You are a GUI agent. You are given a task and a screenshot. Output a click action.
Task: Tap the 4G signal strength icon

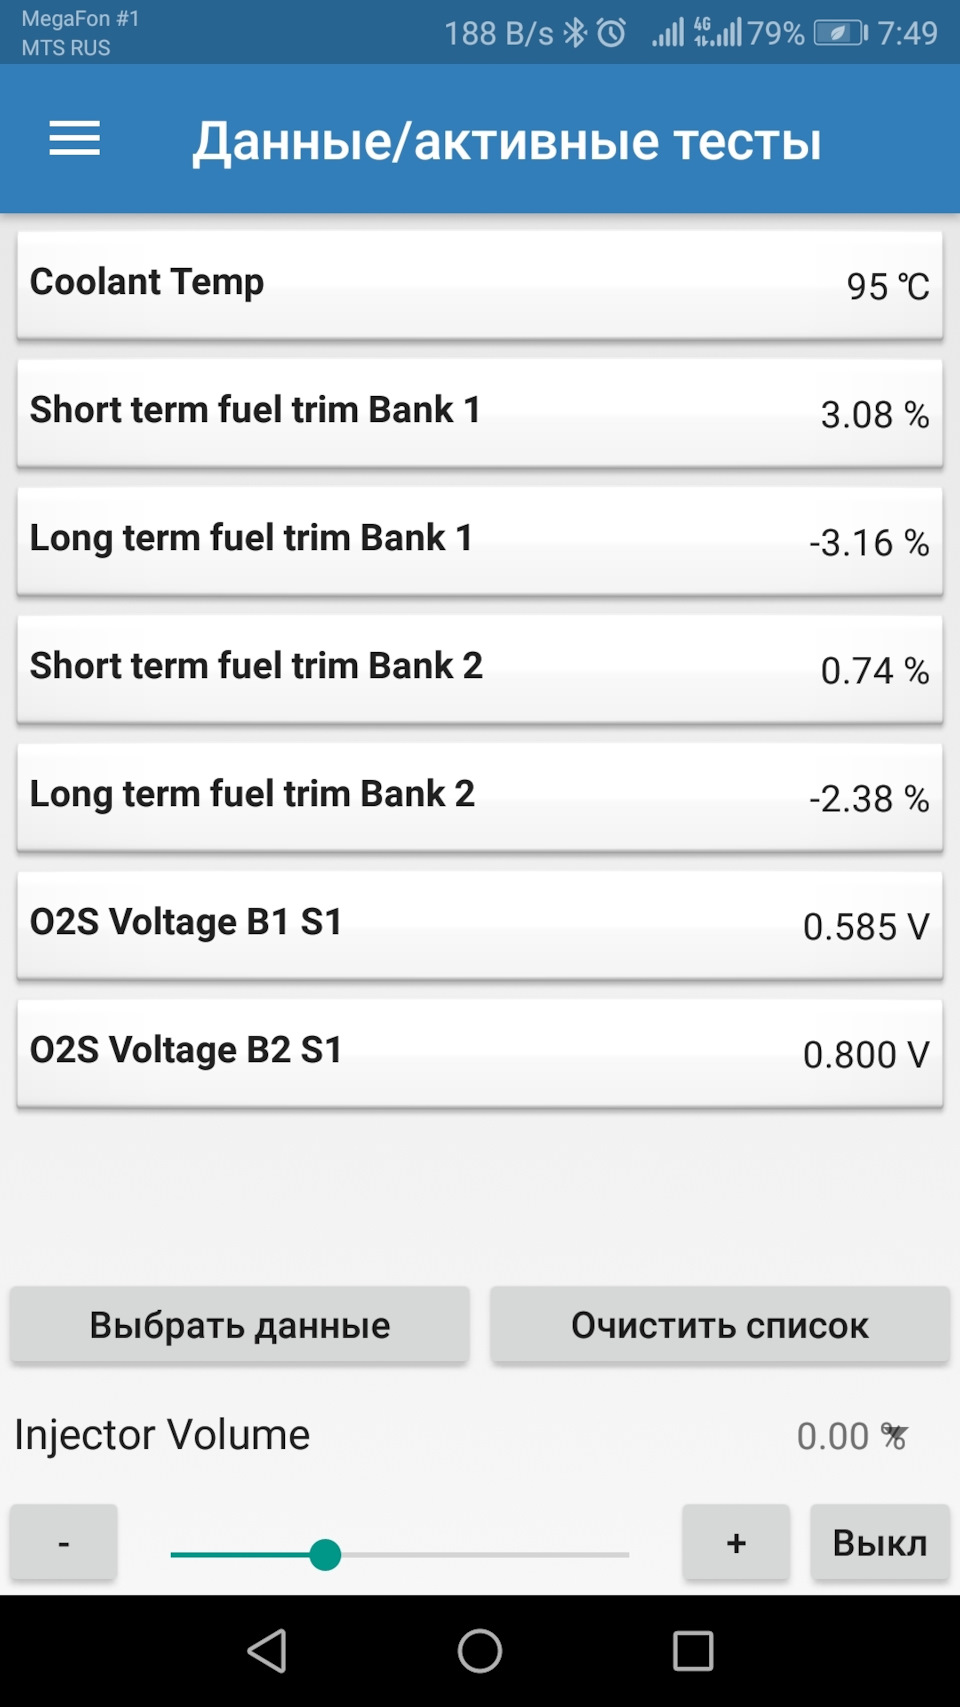pos(718,32)
